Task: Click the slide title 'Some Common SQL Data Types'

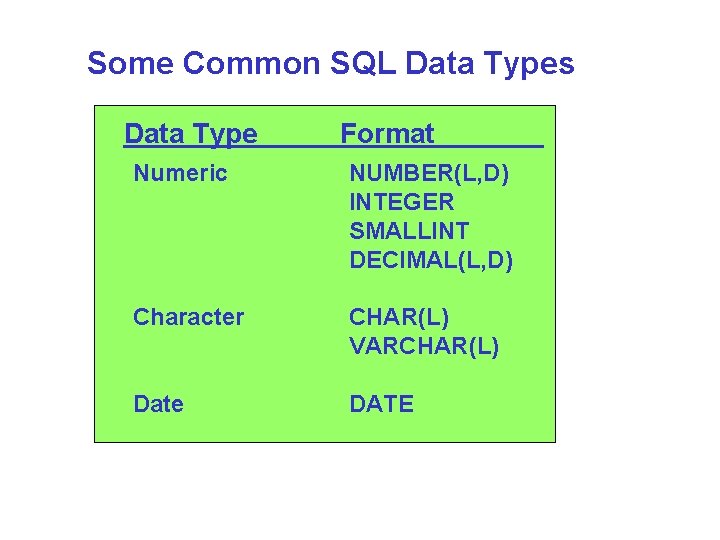Action: [330, 64]
